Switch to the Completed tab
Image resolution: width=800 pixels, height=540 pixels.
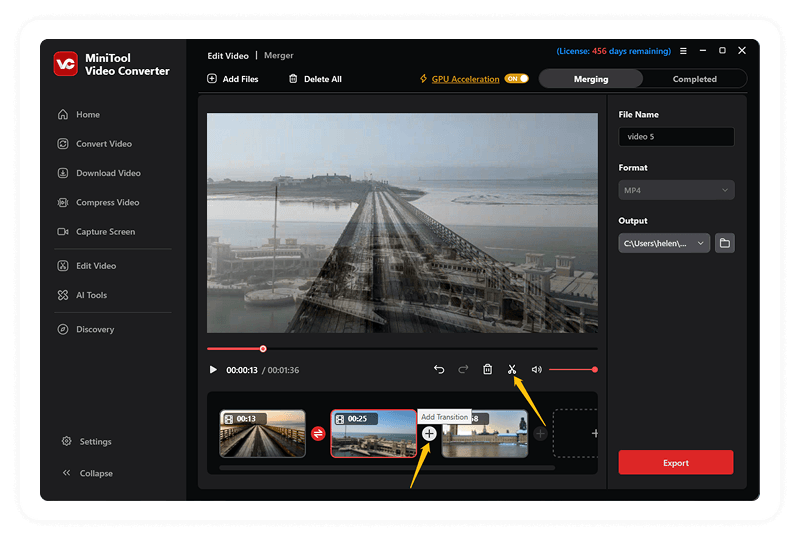[x=694, y=79]
